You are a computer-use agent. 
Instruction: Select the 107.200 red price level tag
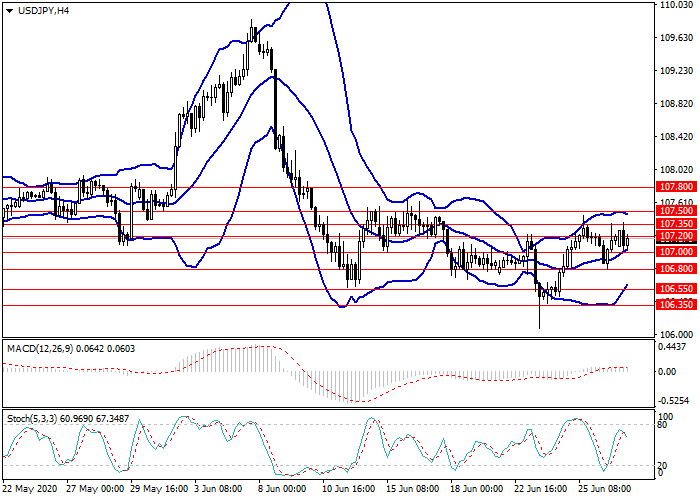point(676,236)
